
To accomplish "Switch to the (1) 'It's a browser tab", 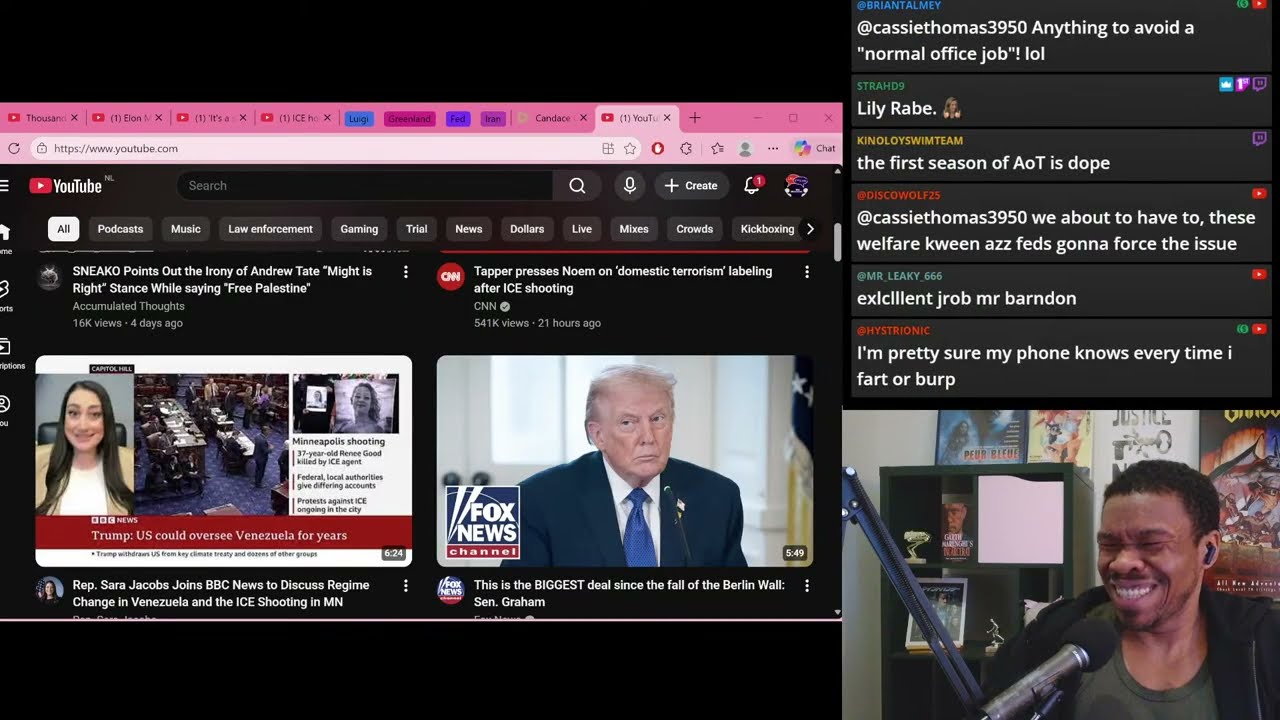I will tap(212, 118).
